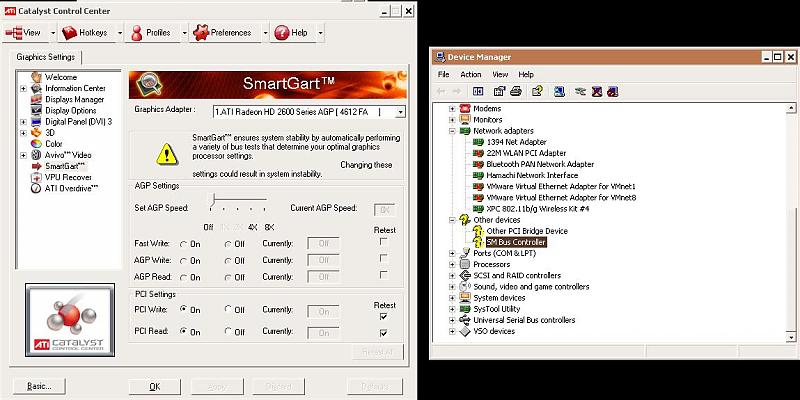
Task: Select the Welcome tree item
Action: [x=61, y=77]
